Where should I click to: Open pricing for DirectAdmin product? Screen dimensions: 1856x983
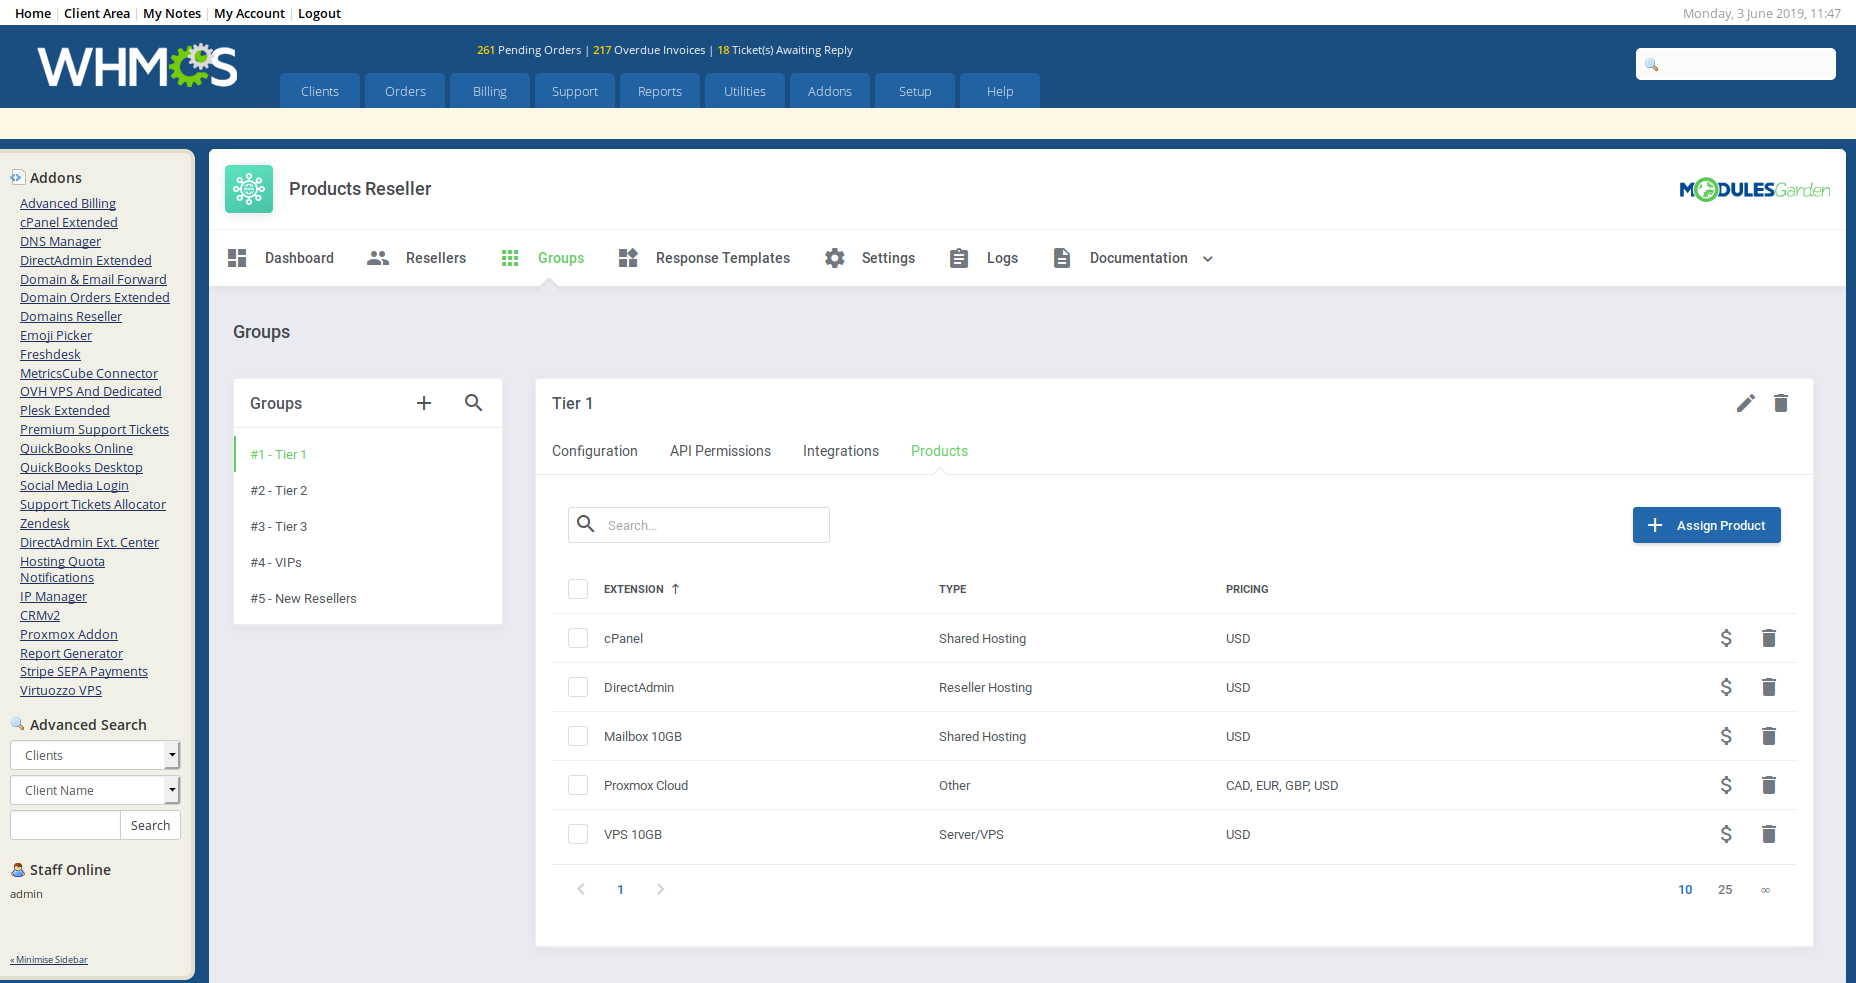[1726, 687]
